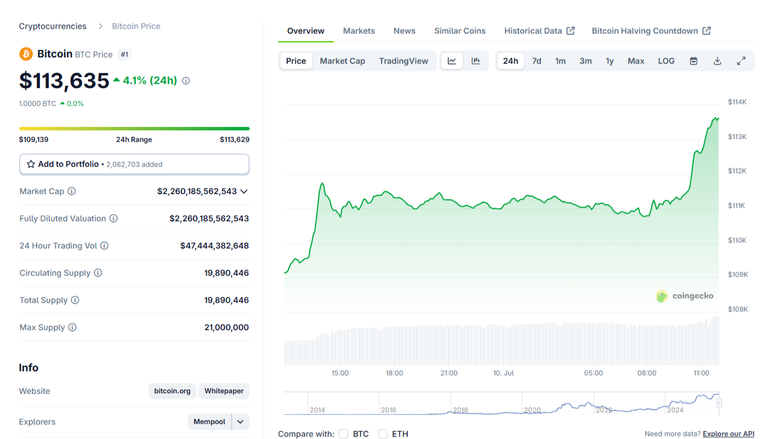The image size is (768, 439).
Task: Open the Mempool explorer link
Action: point(209,422)
